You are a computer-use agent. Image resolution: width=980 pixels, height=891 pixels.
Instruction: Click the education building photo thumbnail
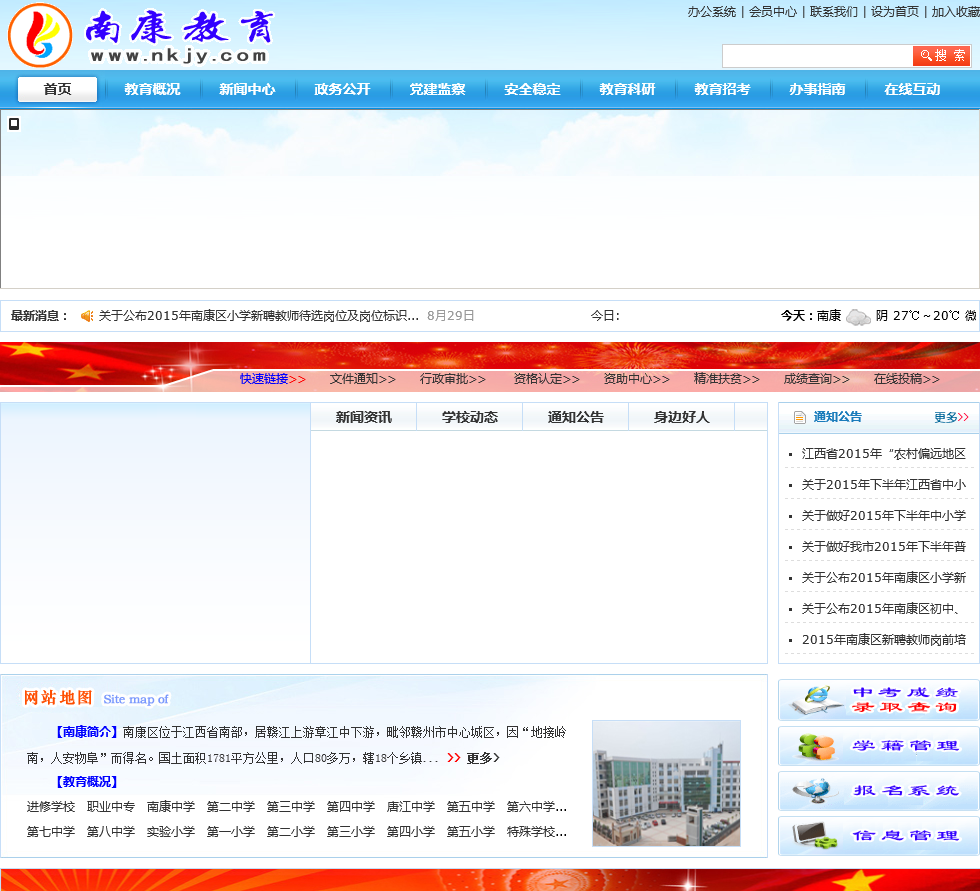pyautogui.click(x=666, y=783)
